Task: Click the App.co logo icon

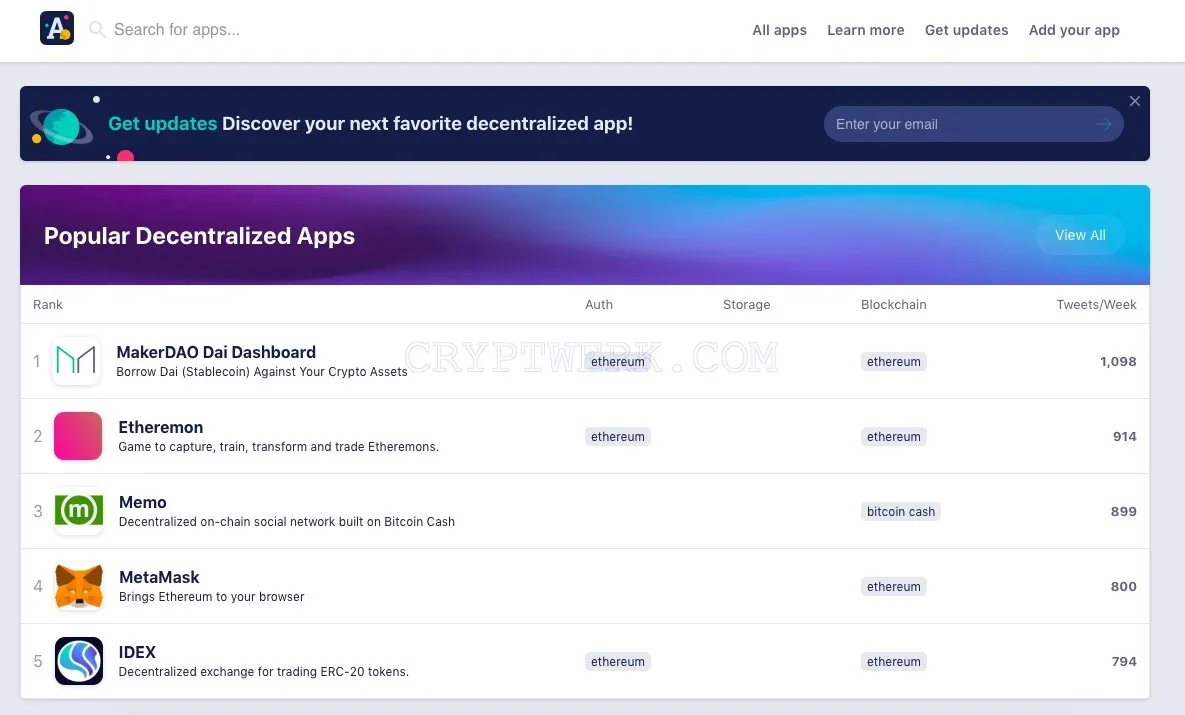Action: 57,29
